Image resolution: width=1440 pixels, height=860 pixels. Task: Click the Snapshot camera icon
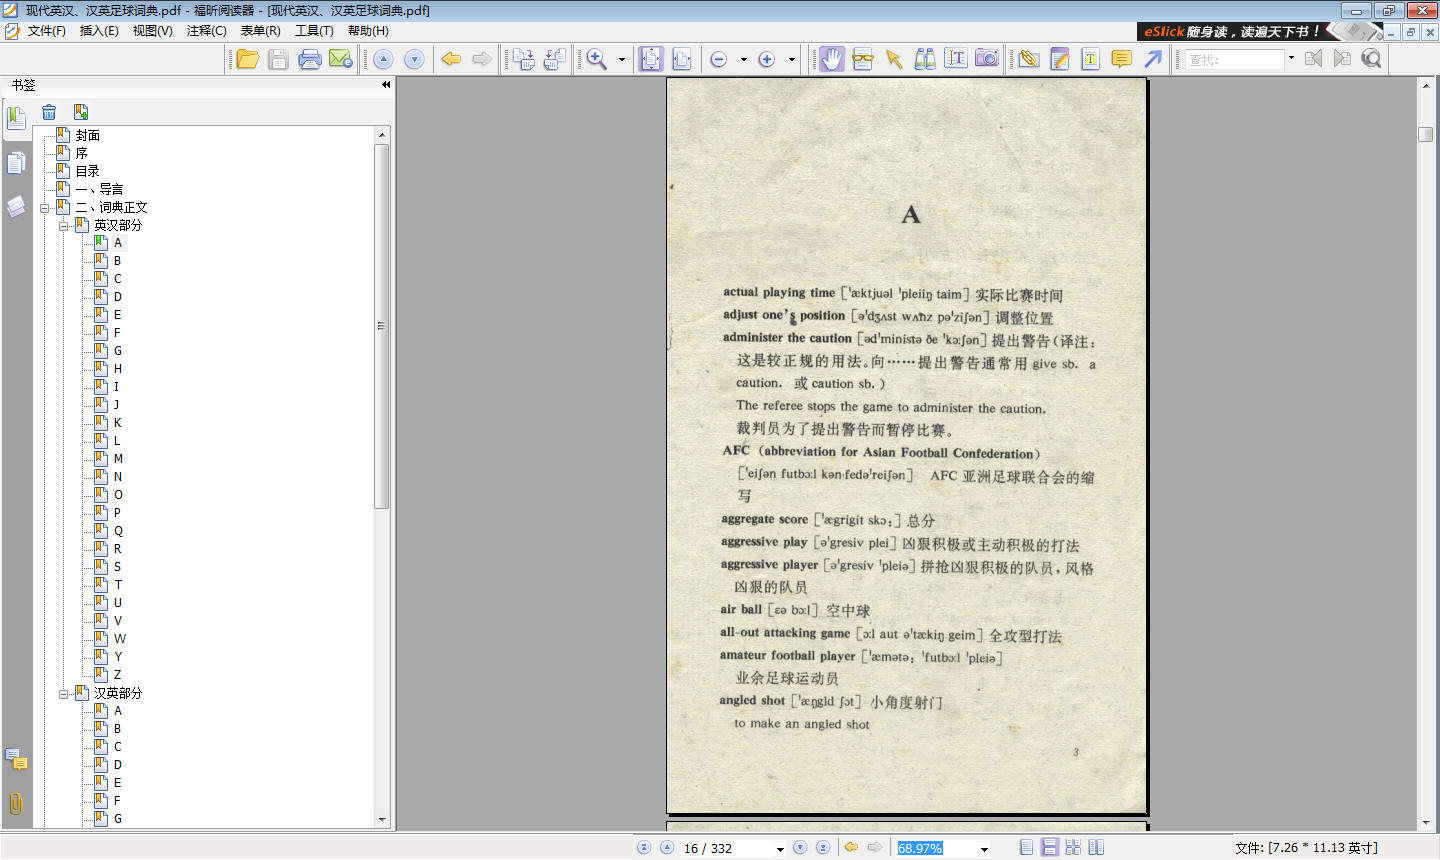click(x=987, y=59)
